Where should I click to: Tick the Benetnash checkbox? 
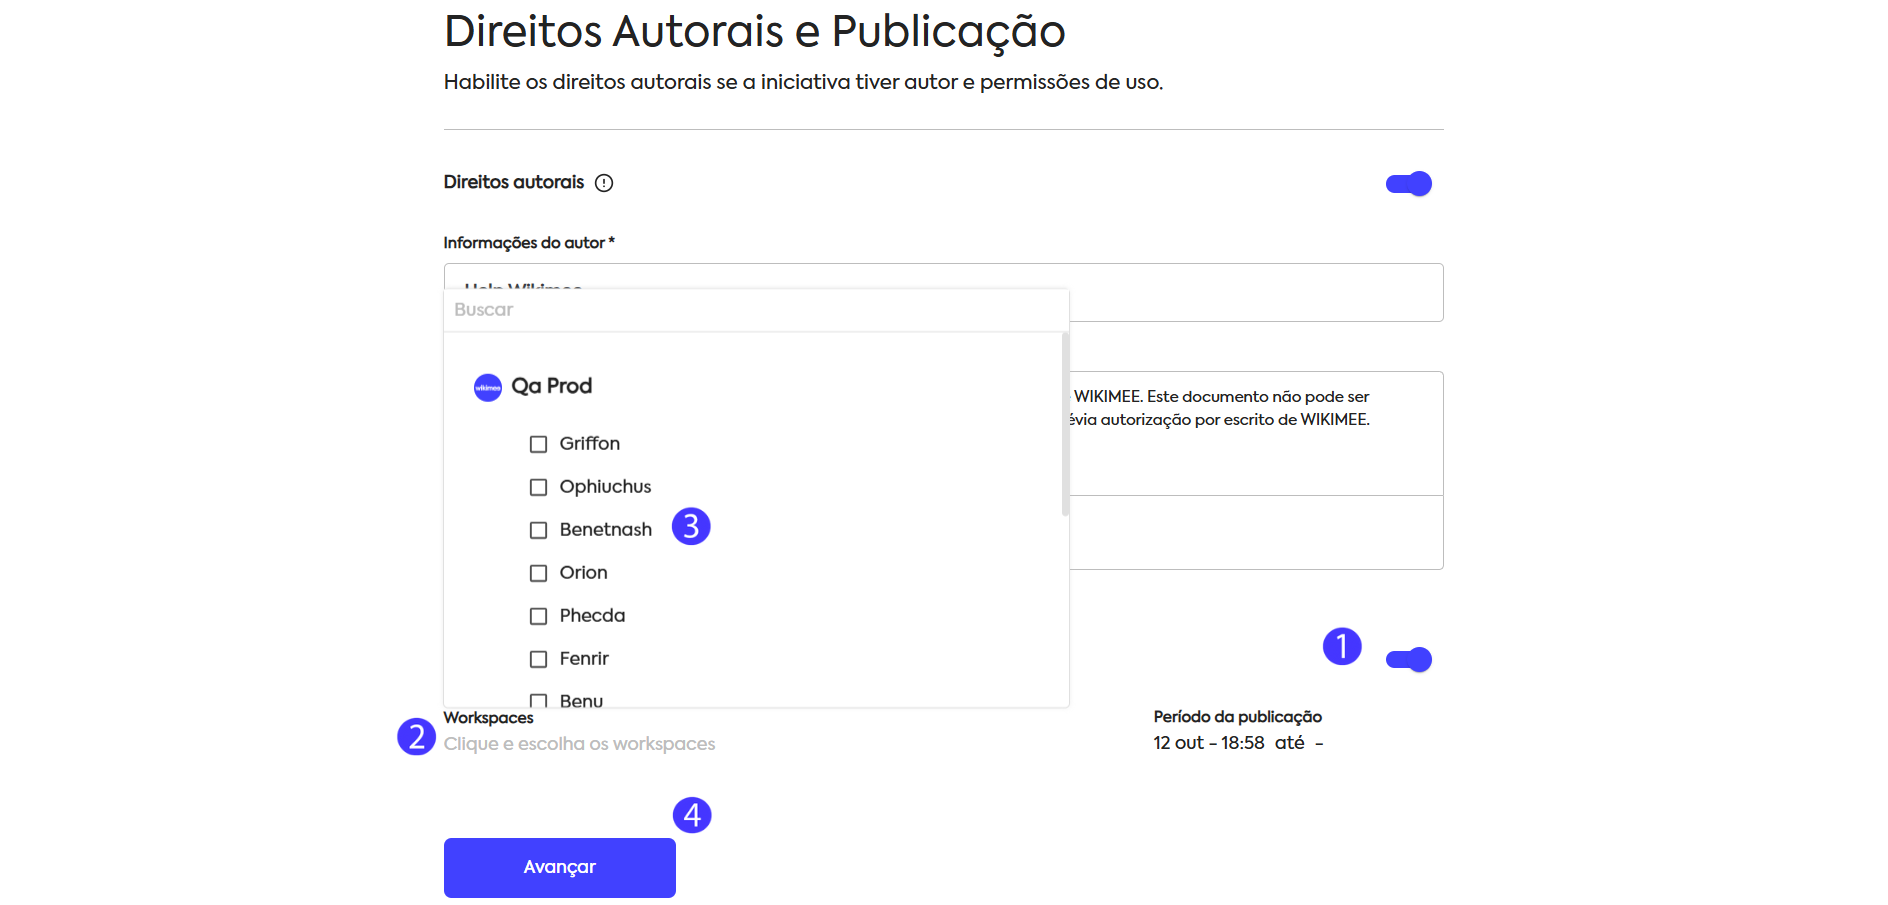[x=538, y=530]
